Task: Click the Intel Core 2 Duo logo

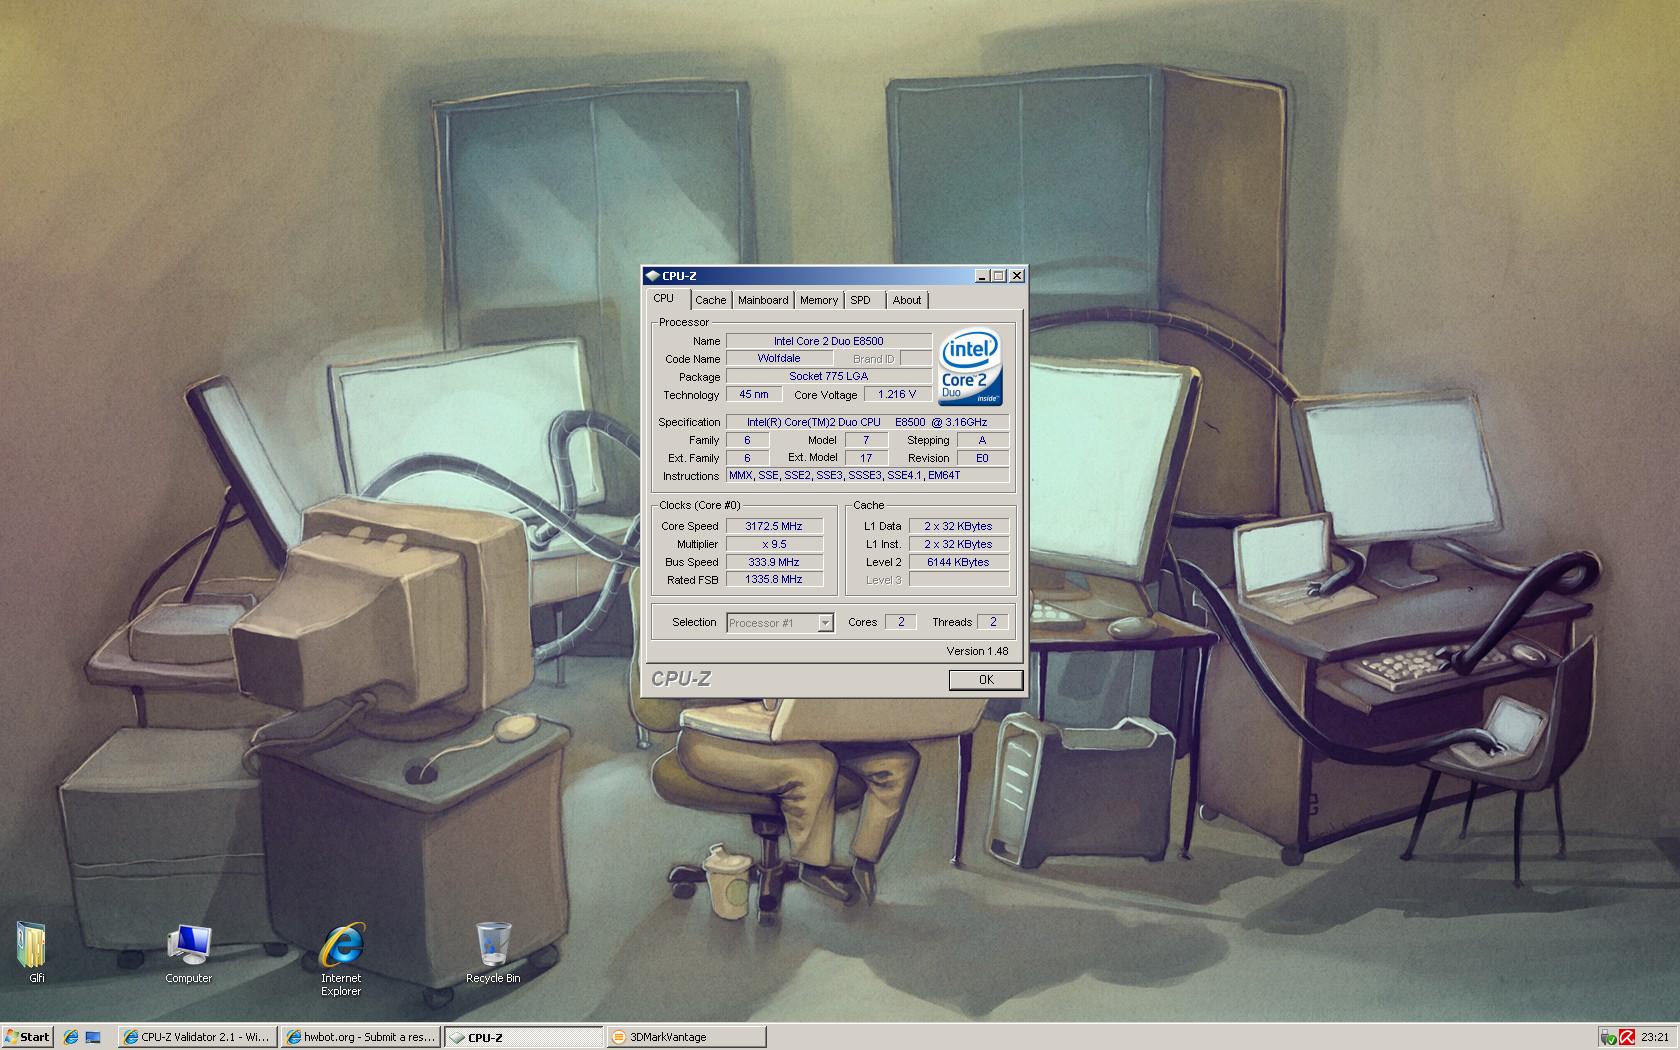Action: pyautogui.click(x=969, y=368)
